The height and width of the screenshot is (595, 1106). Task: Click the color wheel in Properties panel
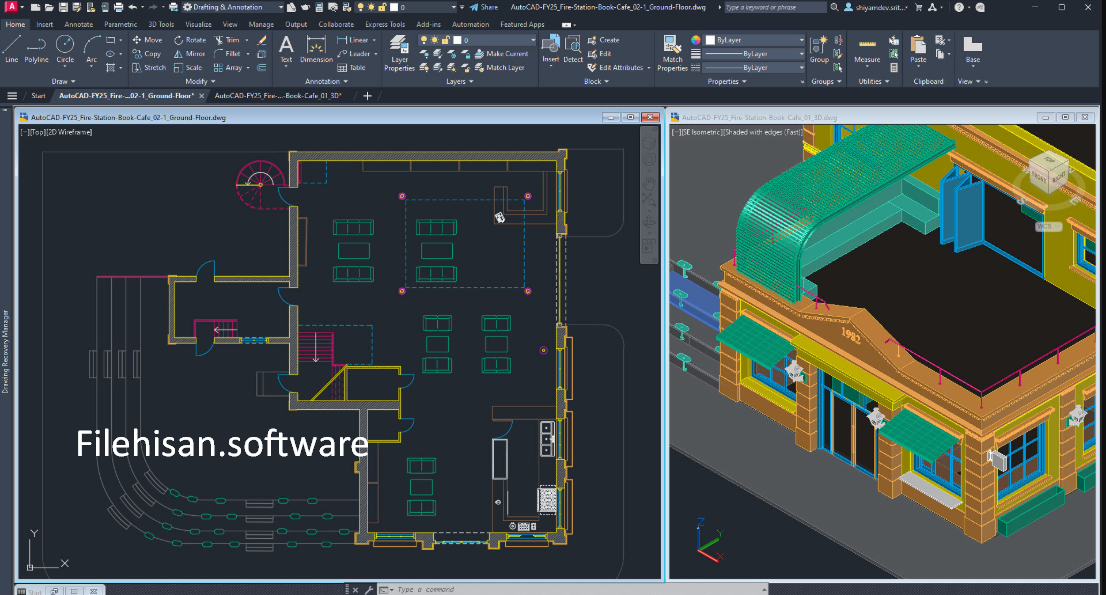pyautogui.click(x=695, y=40)
